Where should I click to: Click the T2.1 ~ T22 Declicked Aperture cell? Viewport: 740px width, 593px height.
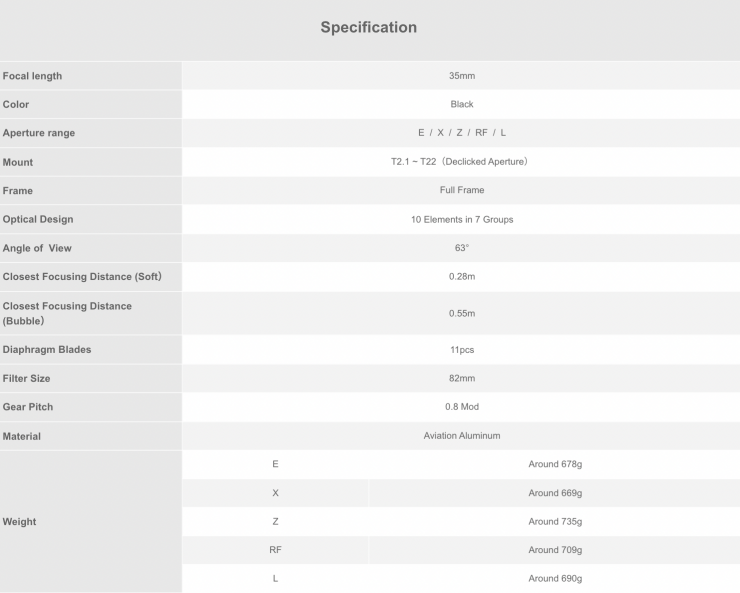461,161
